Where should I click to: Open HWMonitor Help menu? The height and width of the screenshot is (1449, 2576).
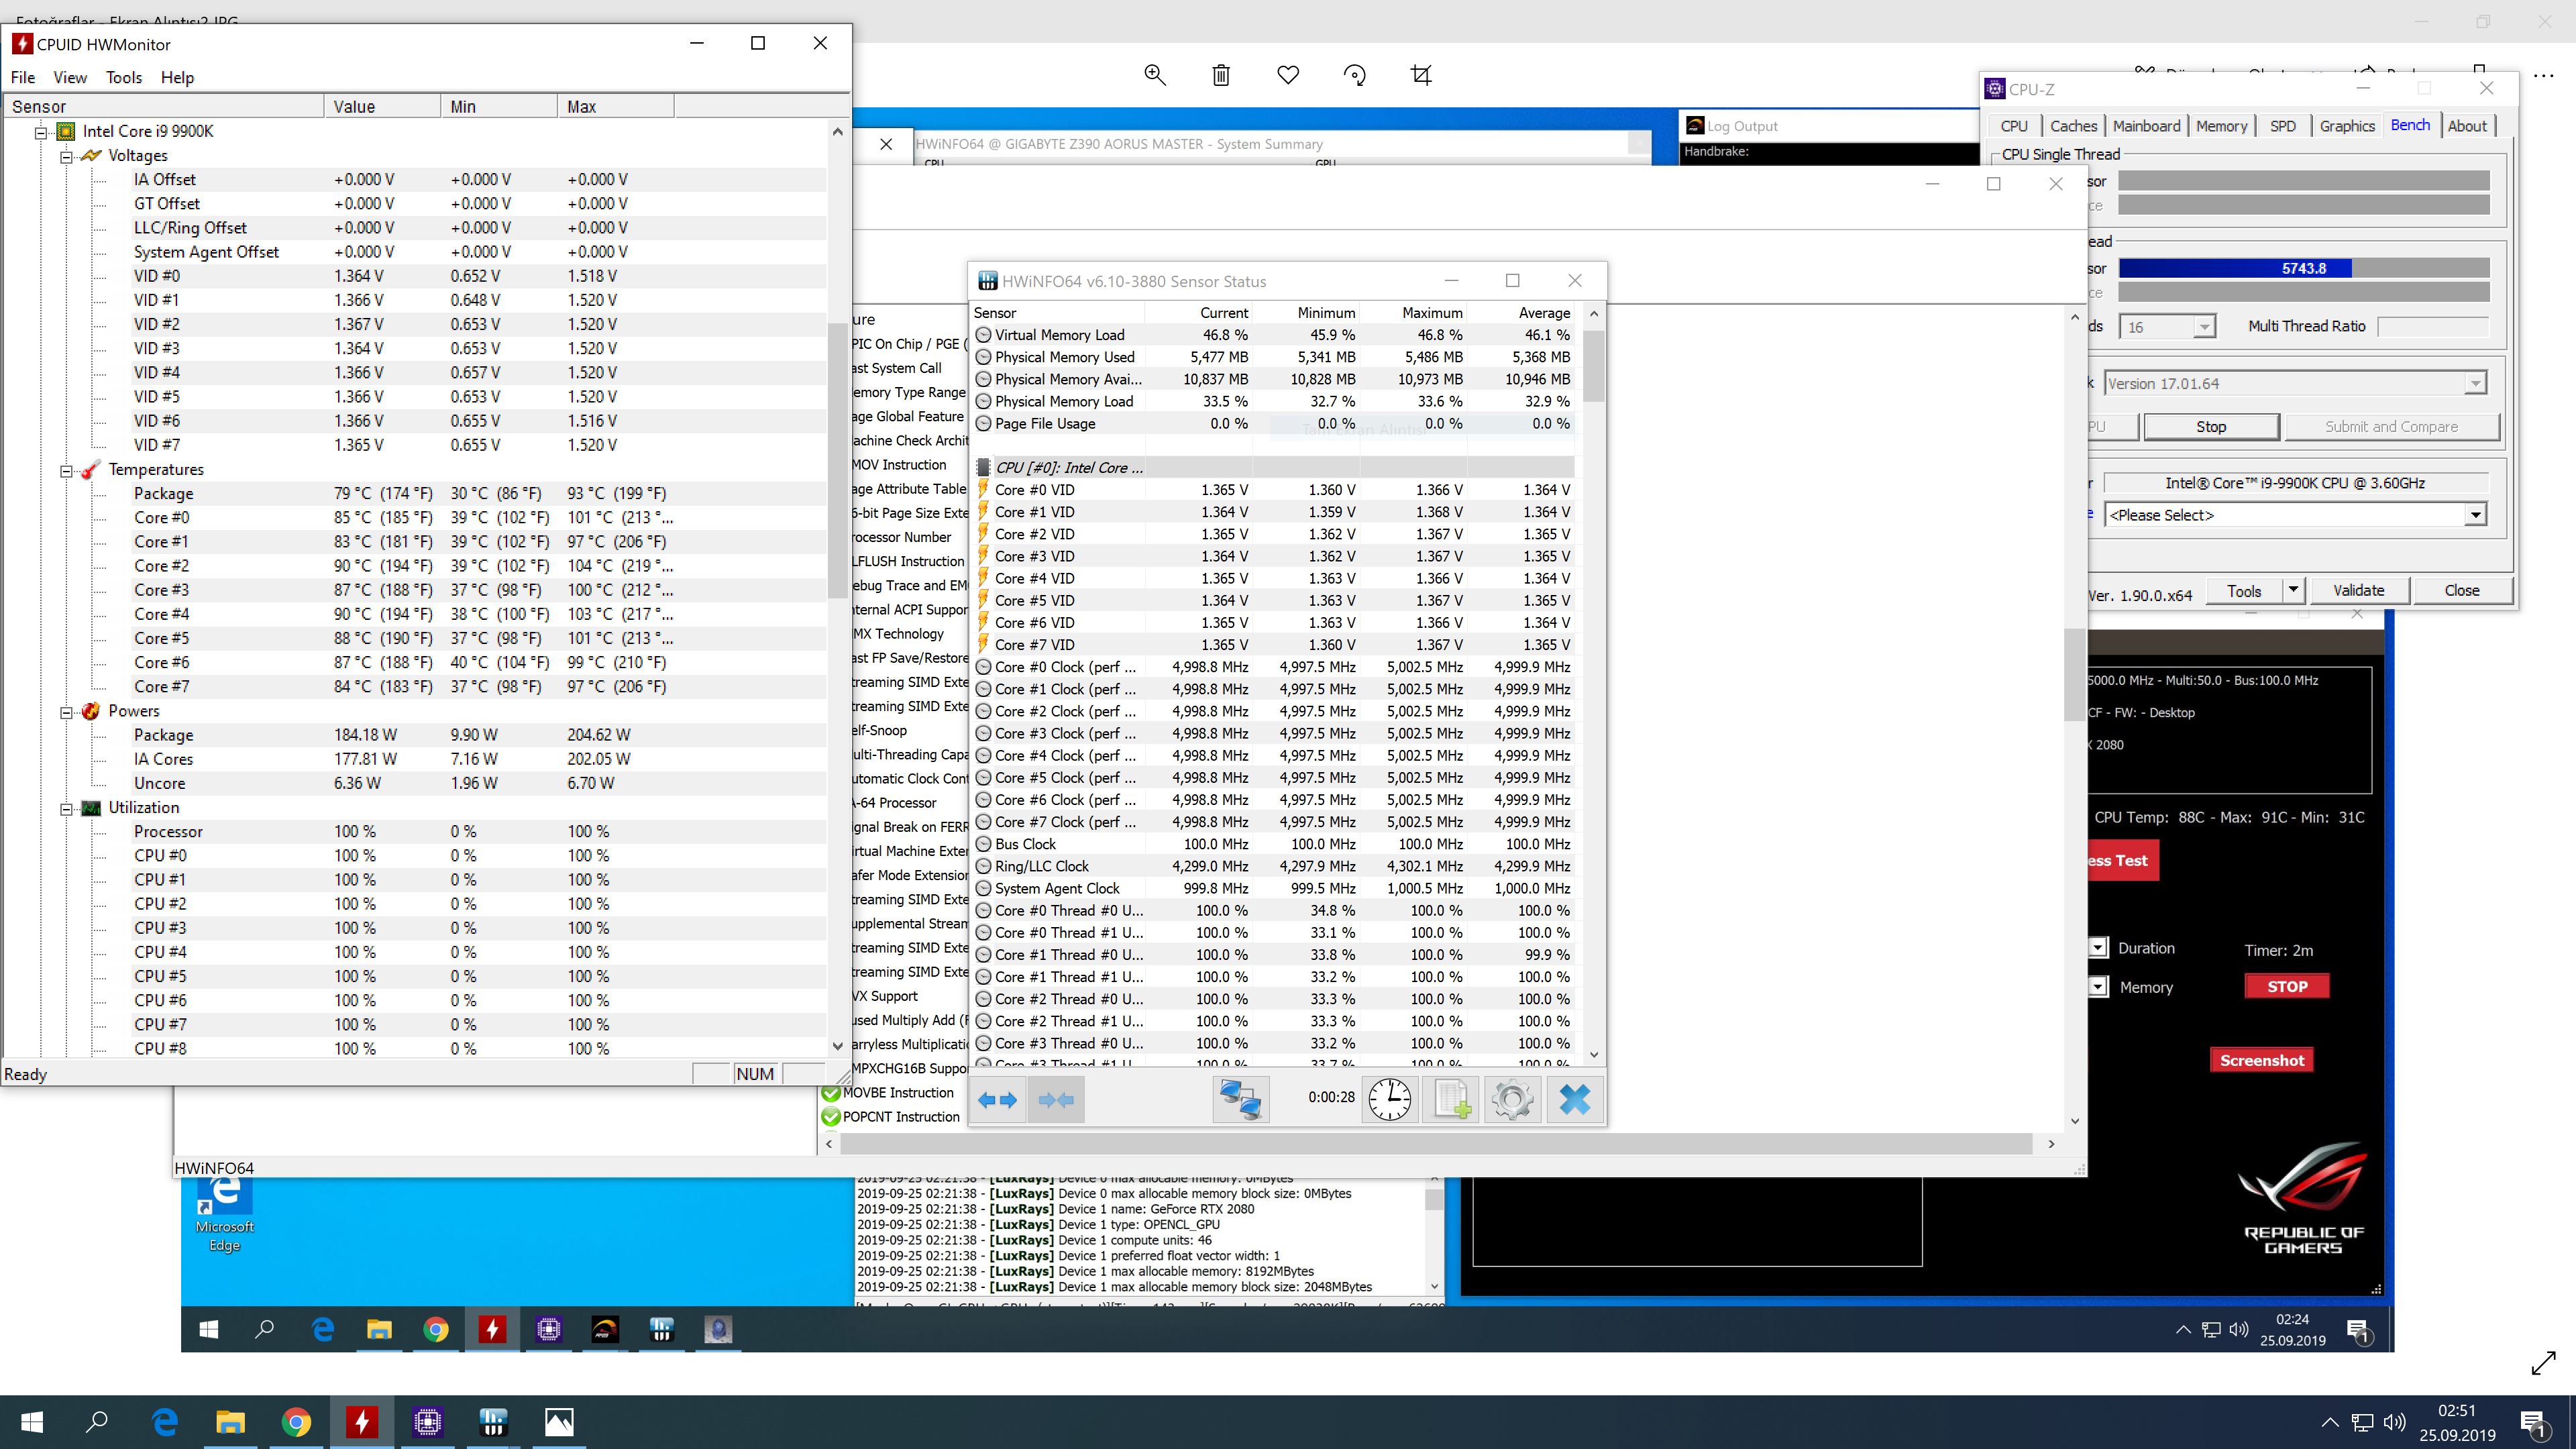177,77
